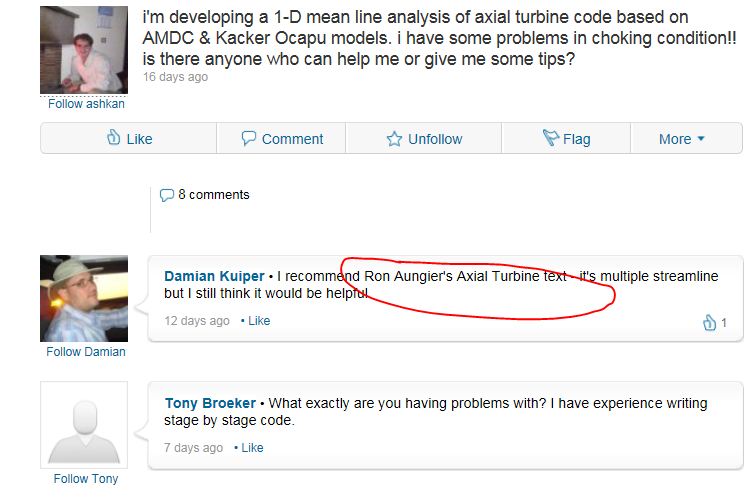Open Tony Broeker's profile name link
This screenshot has height=498, width=756.
tap(210, 403)
